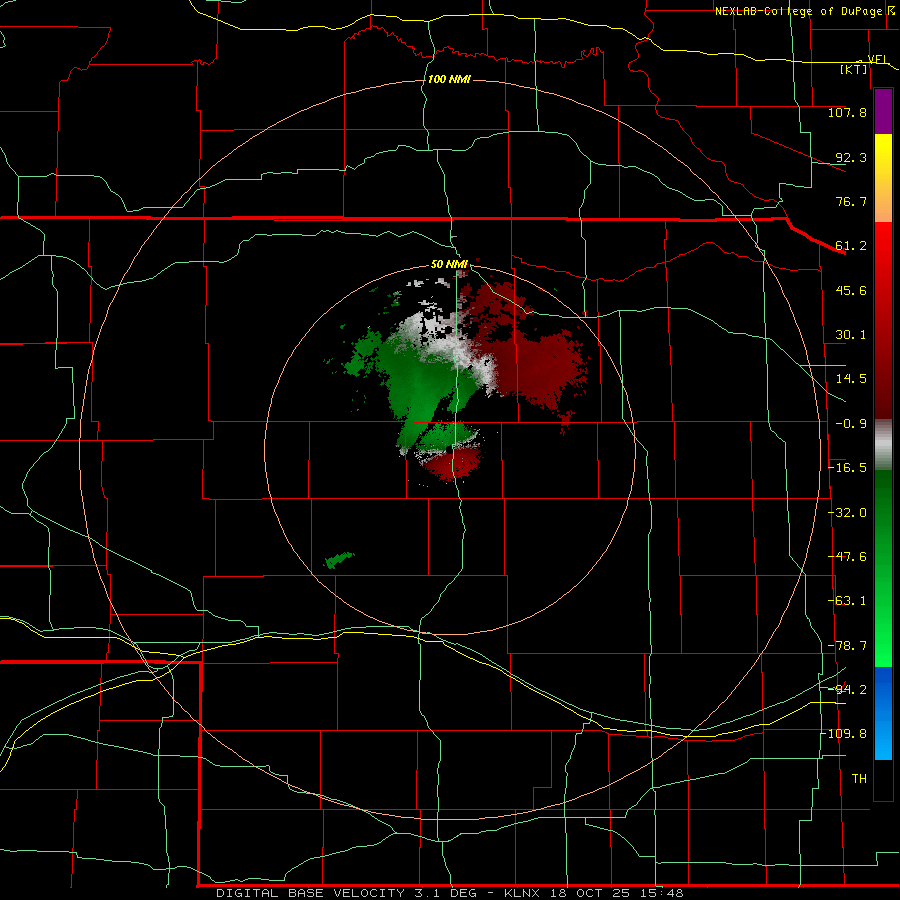Select the 76.7 velocity scale value

pos(851,201)
